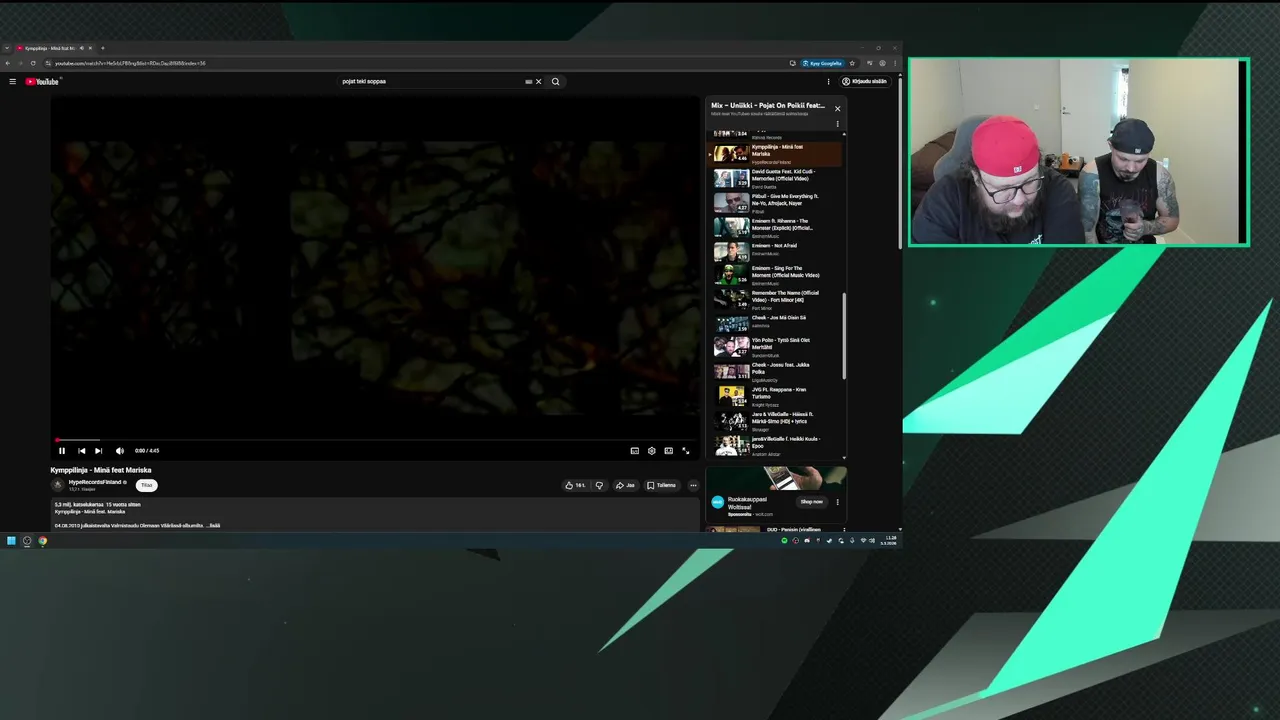Open the Chrome profile icon
1280x720 pixels.
click(x=882, y=63)
